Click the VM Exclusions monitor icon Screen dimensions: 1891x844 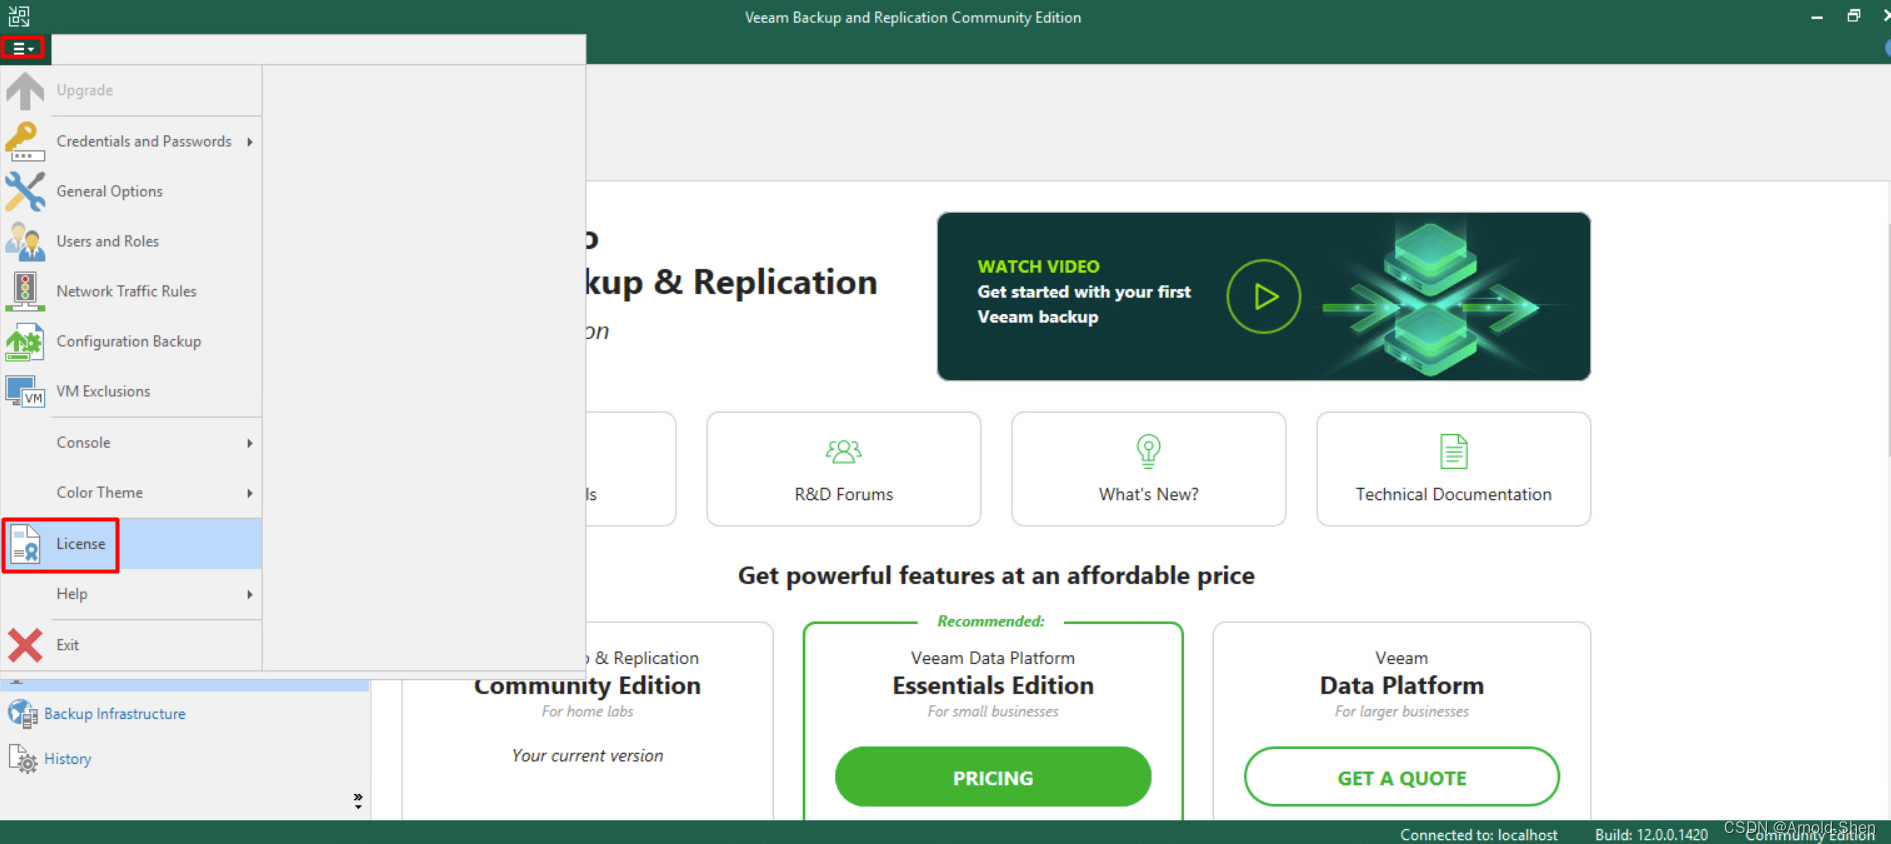[25, 391]
